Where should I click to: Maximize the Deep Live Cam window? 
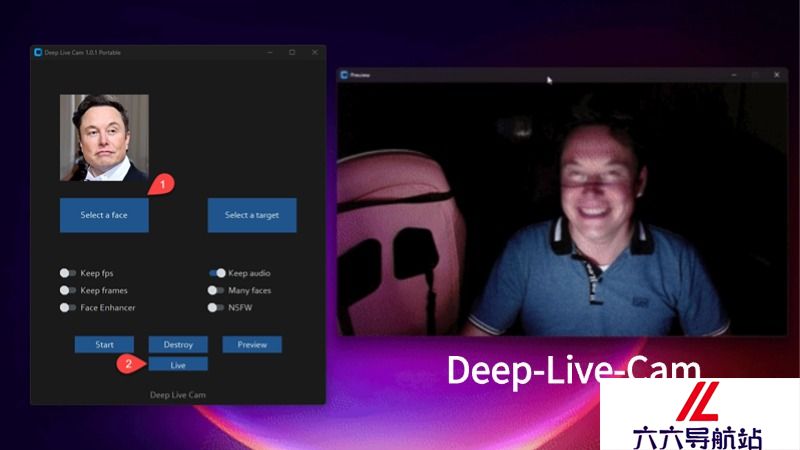(292, 52)
